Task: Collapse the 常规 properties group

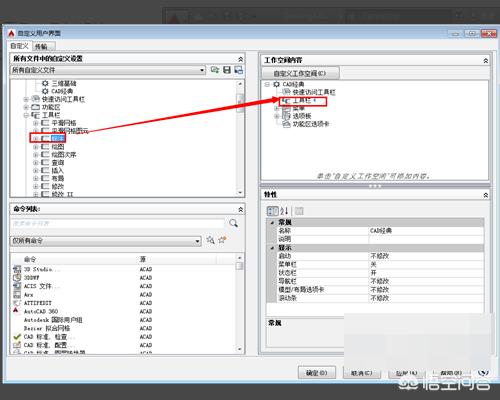Action: (272, 222)
